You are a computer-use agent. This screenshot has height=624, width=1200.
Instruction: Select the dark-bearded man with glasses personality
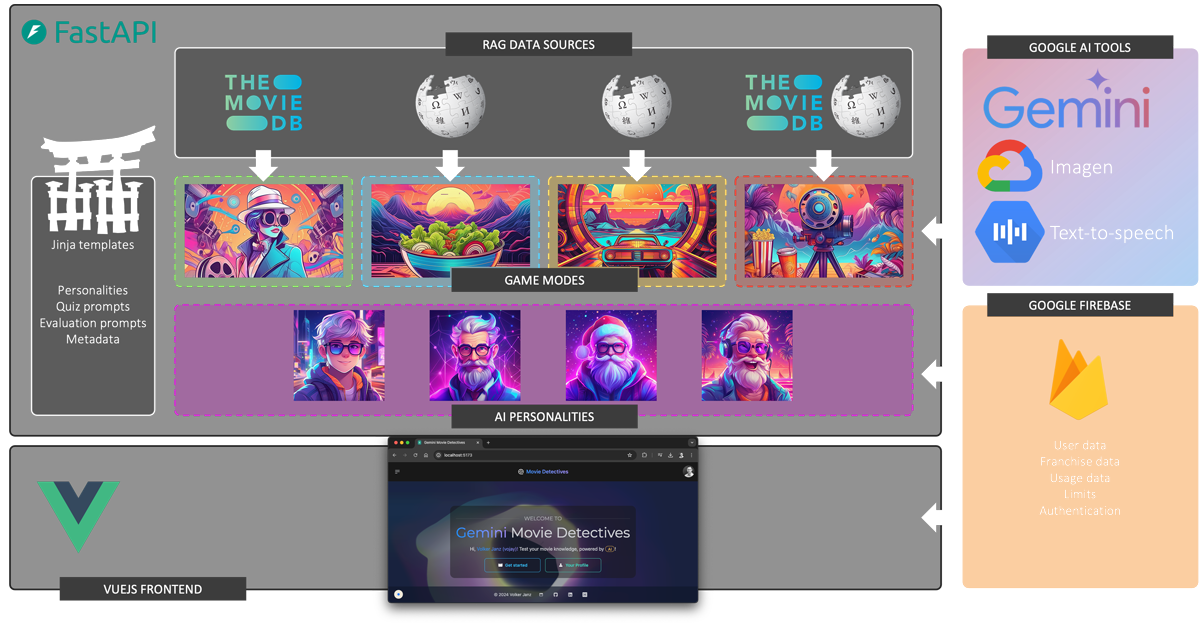(x=475, y=355)
